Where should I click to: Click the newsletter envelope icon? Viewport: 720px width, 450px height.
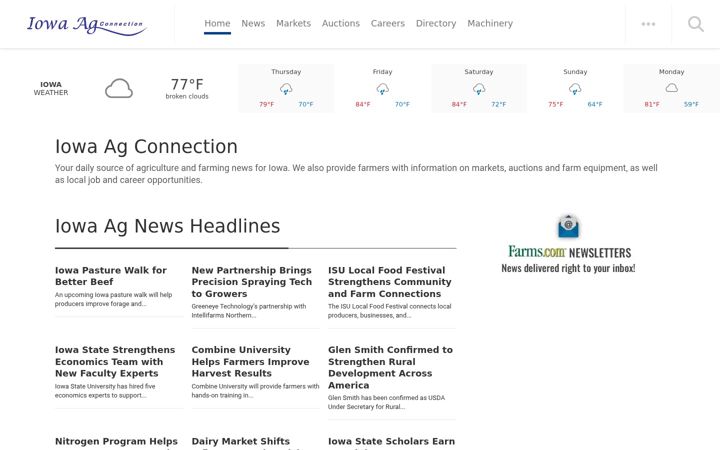pyautogui.click(x=568, y=226)
